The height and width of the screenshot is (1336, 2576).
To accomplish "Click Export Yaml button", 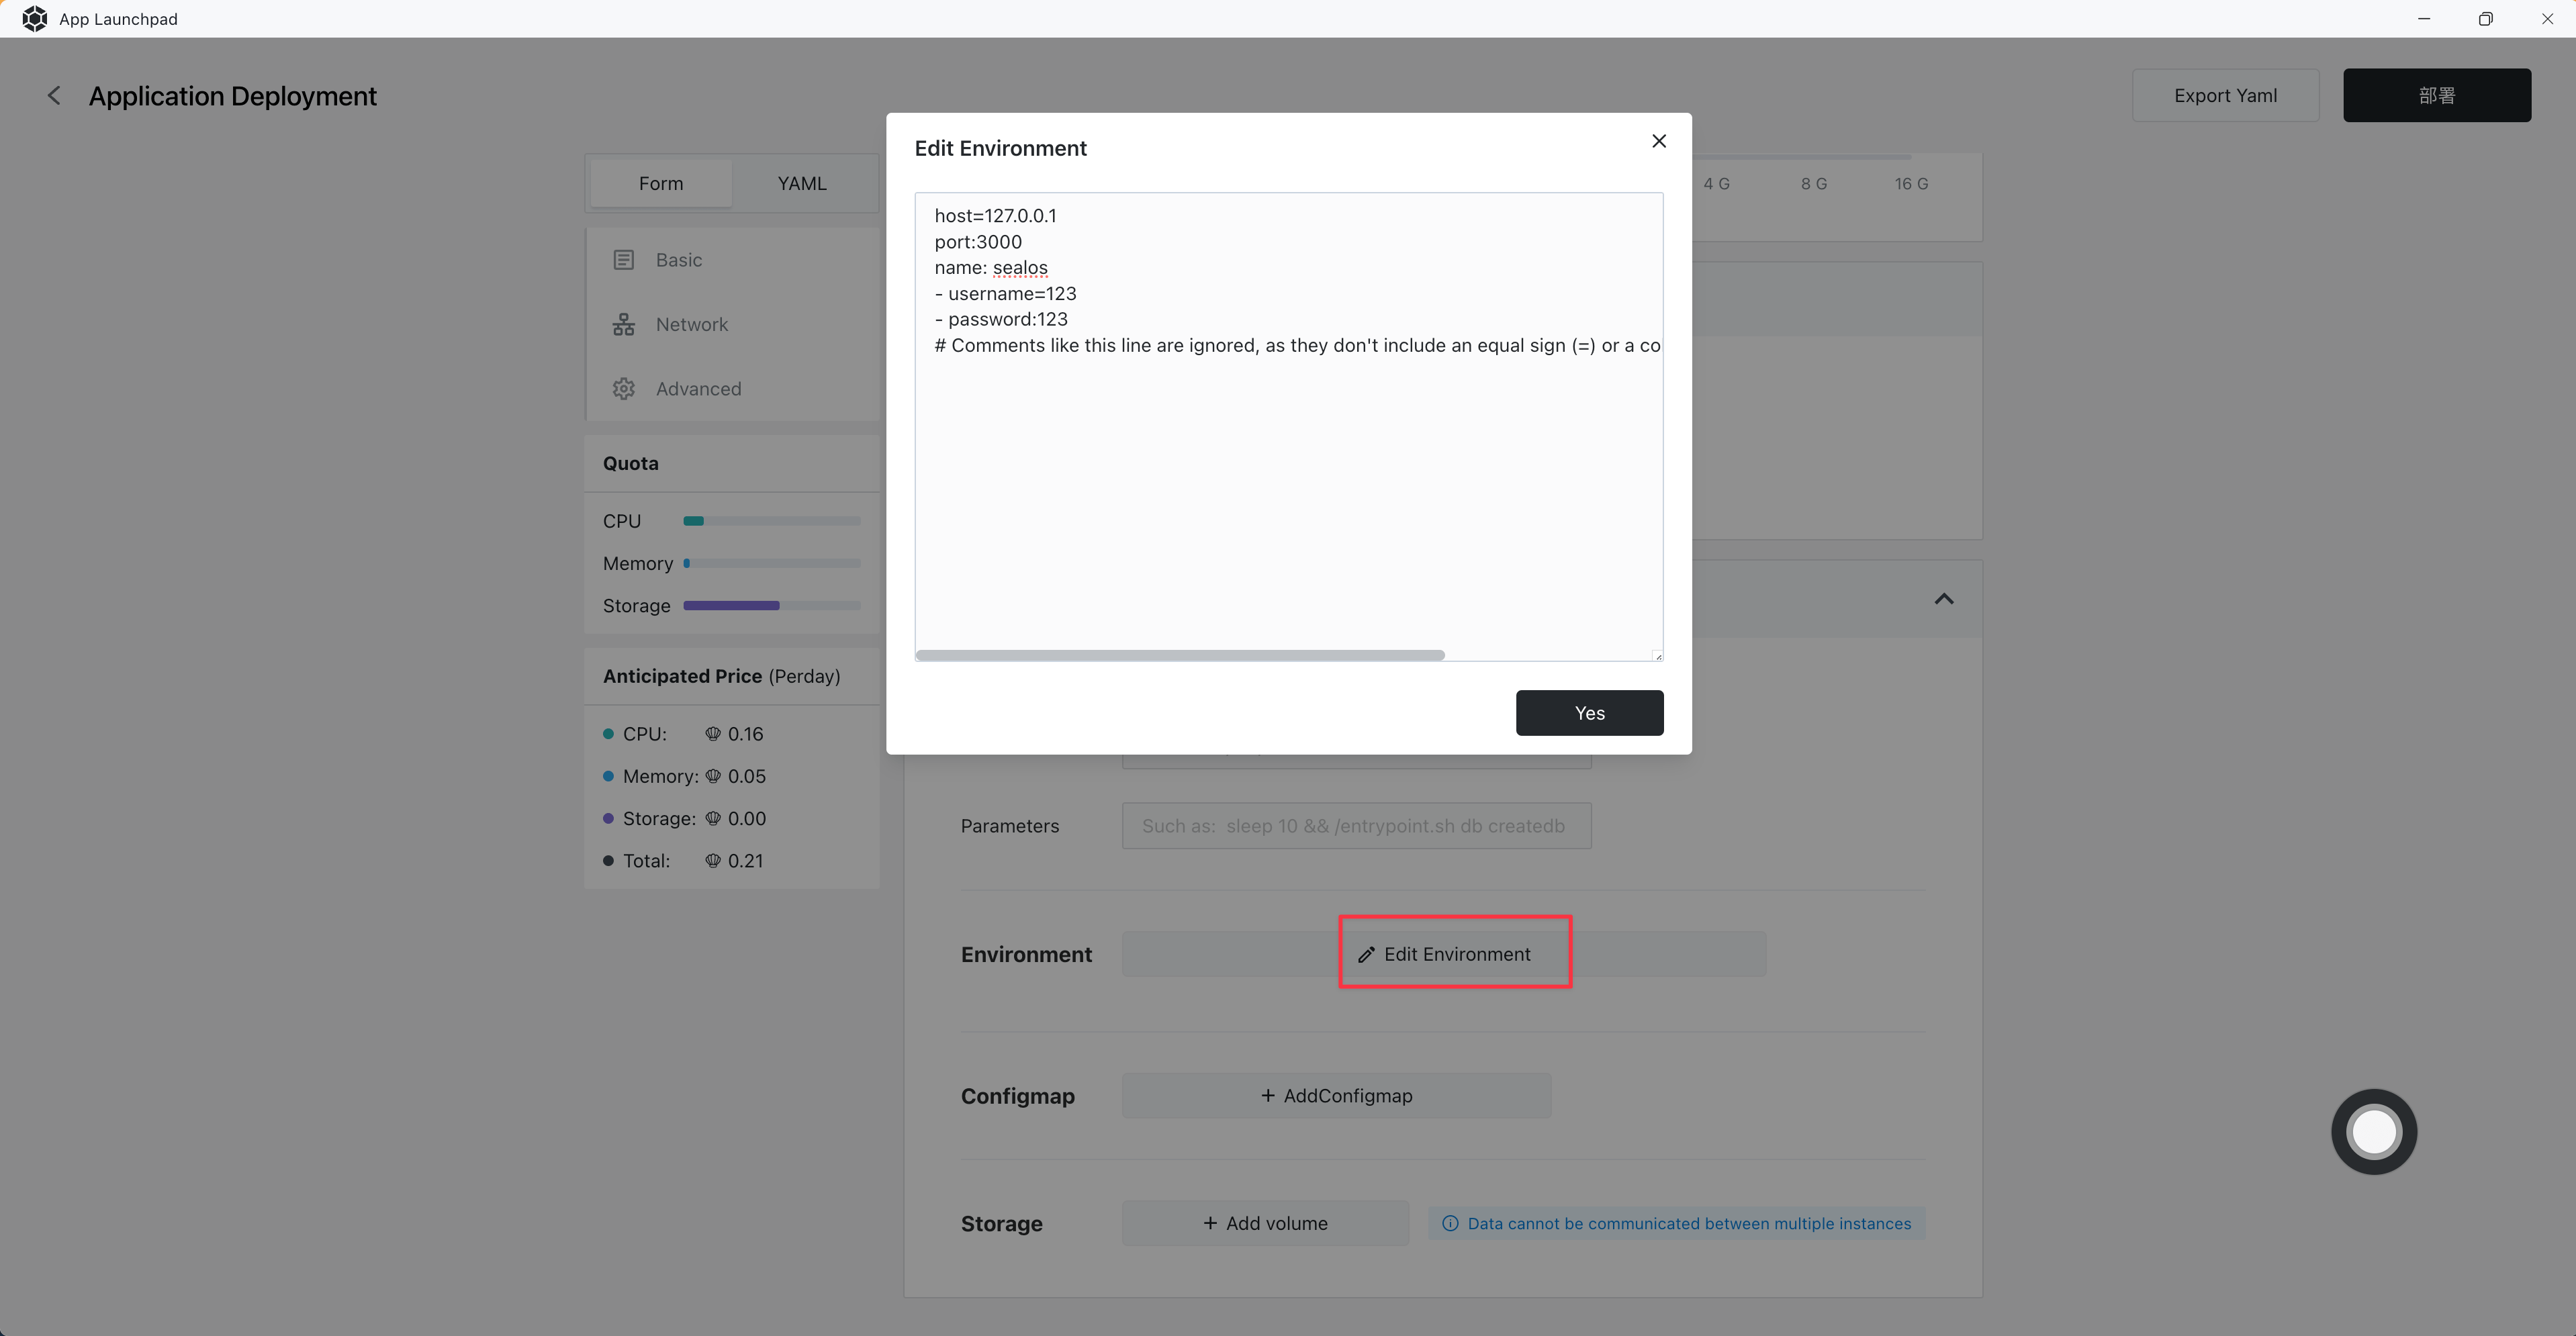I will (2225, 96).
